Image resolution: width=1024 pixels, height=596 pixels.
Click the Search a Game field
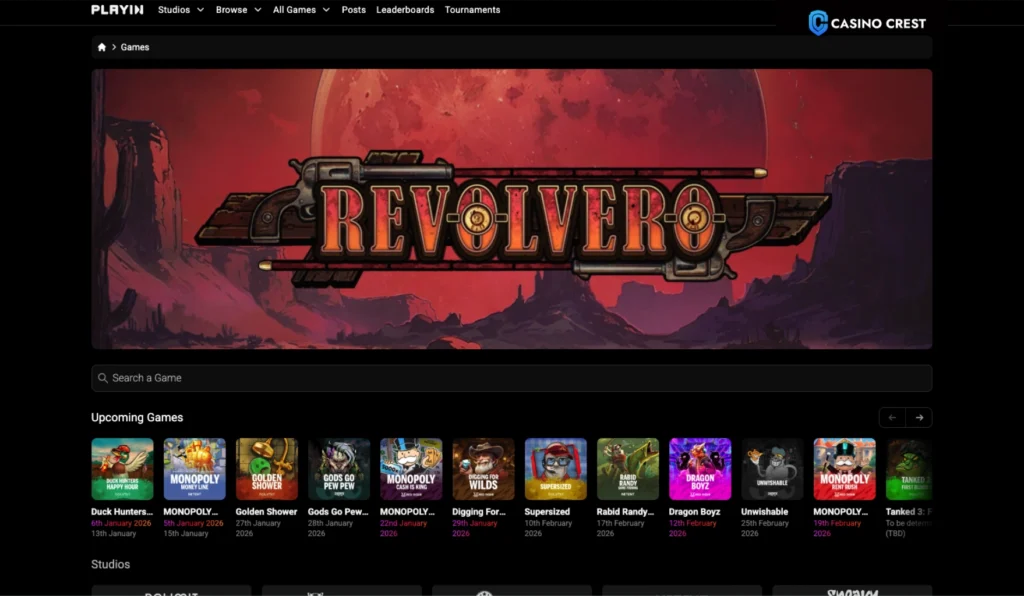point(511,378)
